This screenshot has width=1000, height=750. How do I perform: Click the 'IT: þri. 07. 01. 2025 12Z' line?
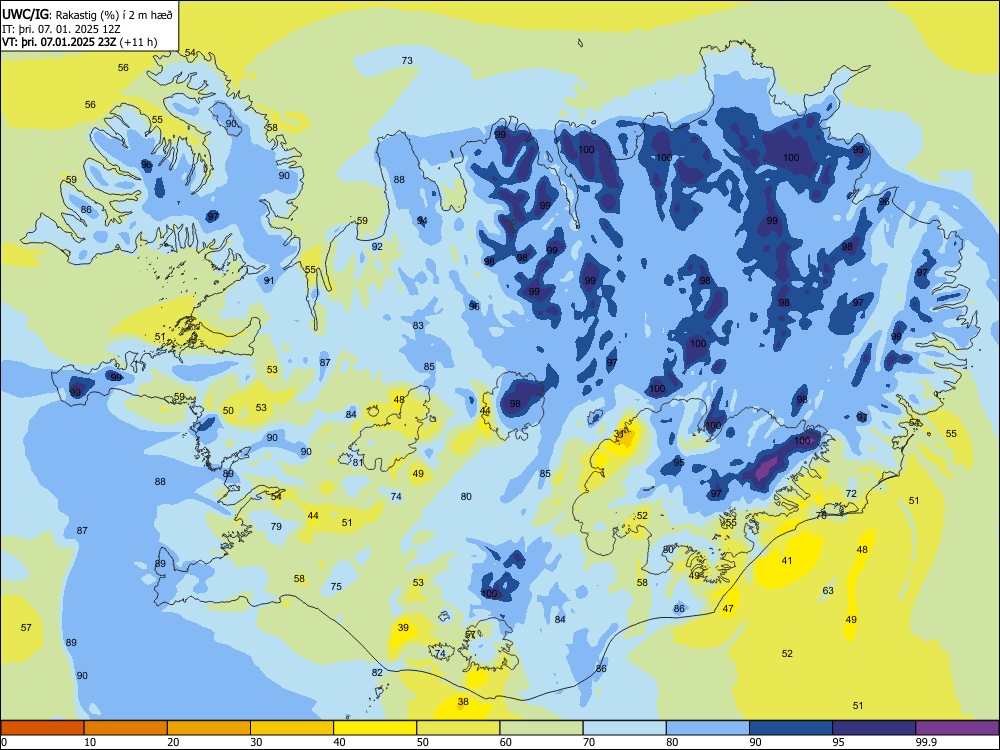point(62,29)
